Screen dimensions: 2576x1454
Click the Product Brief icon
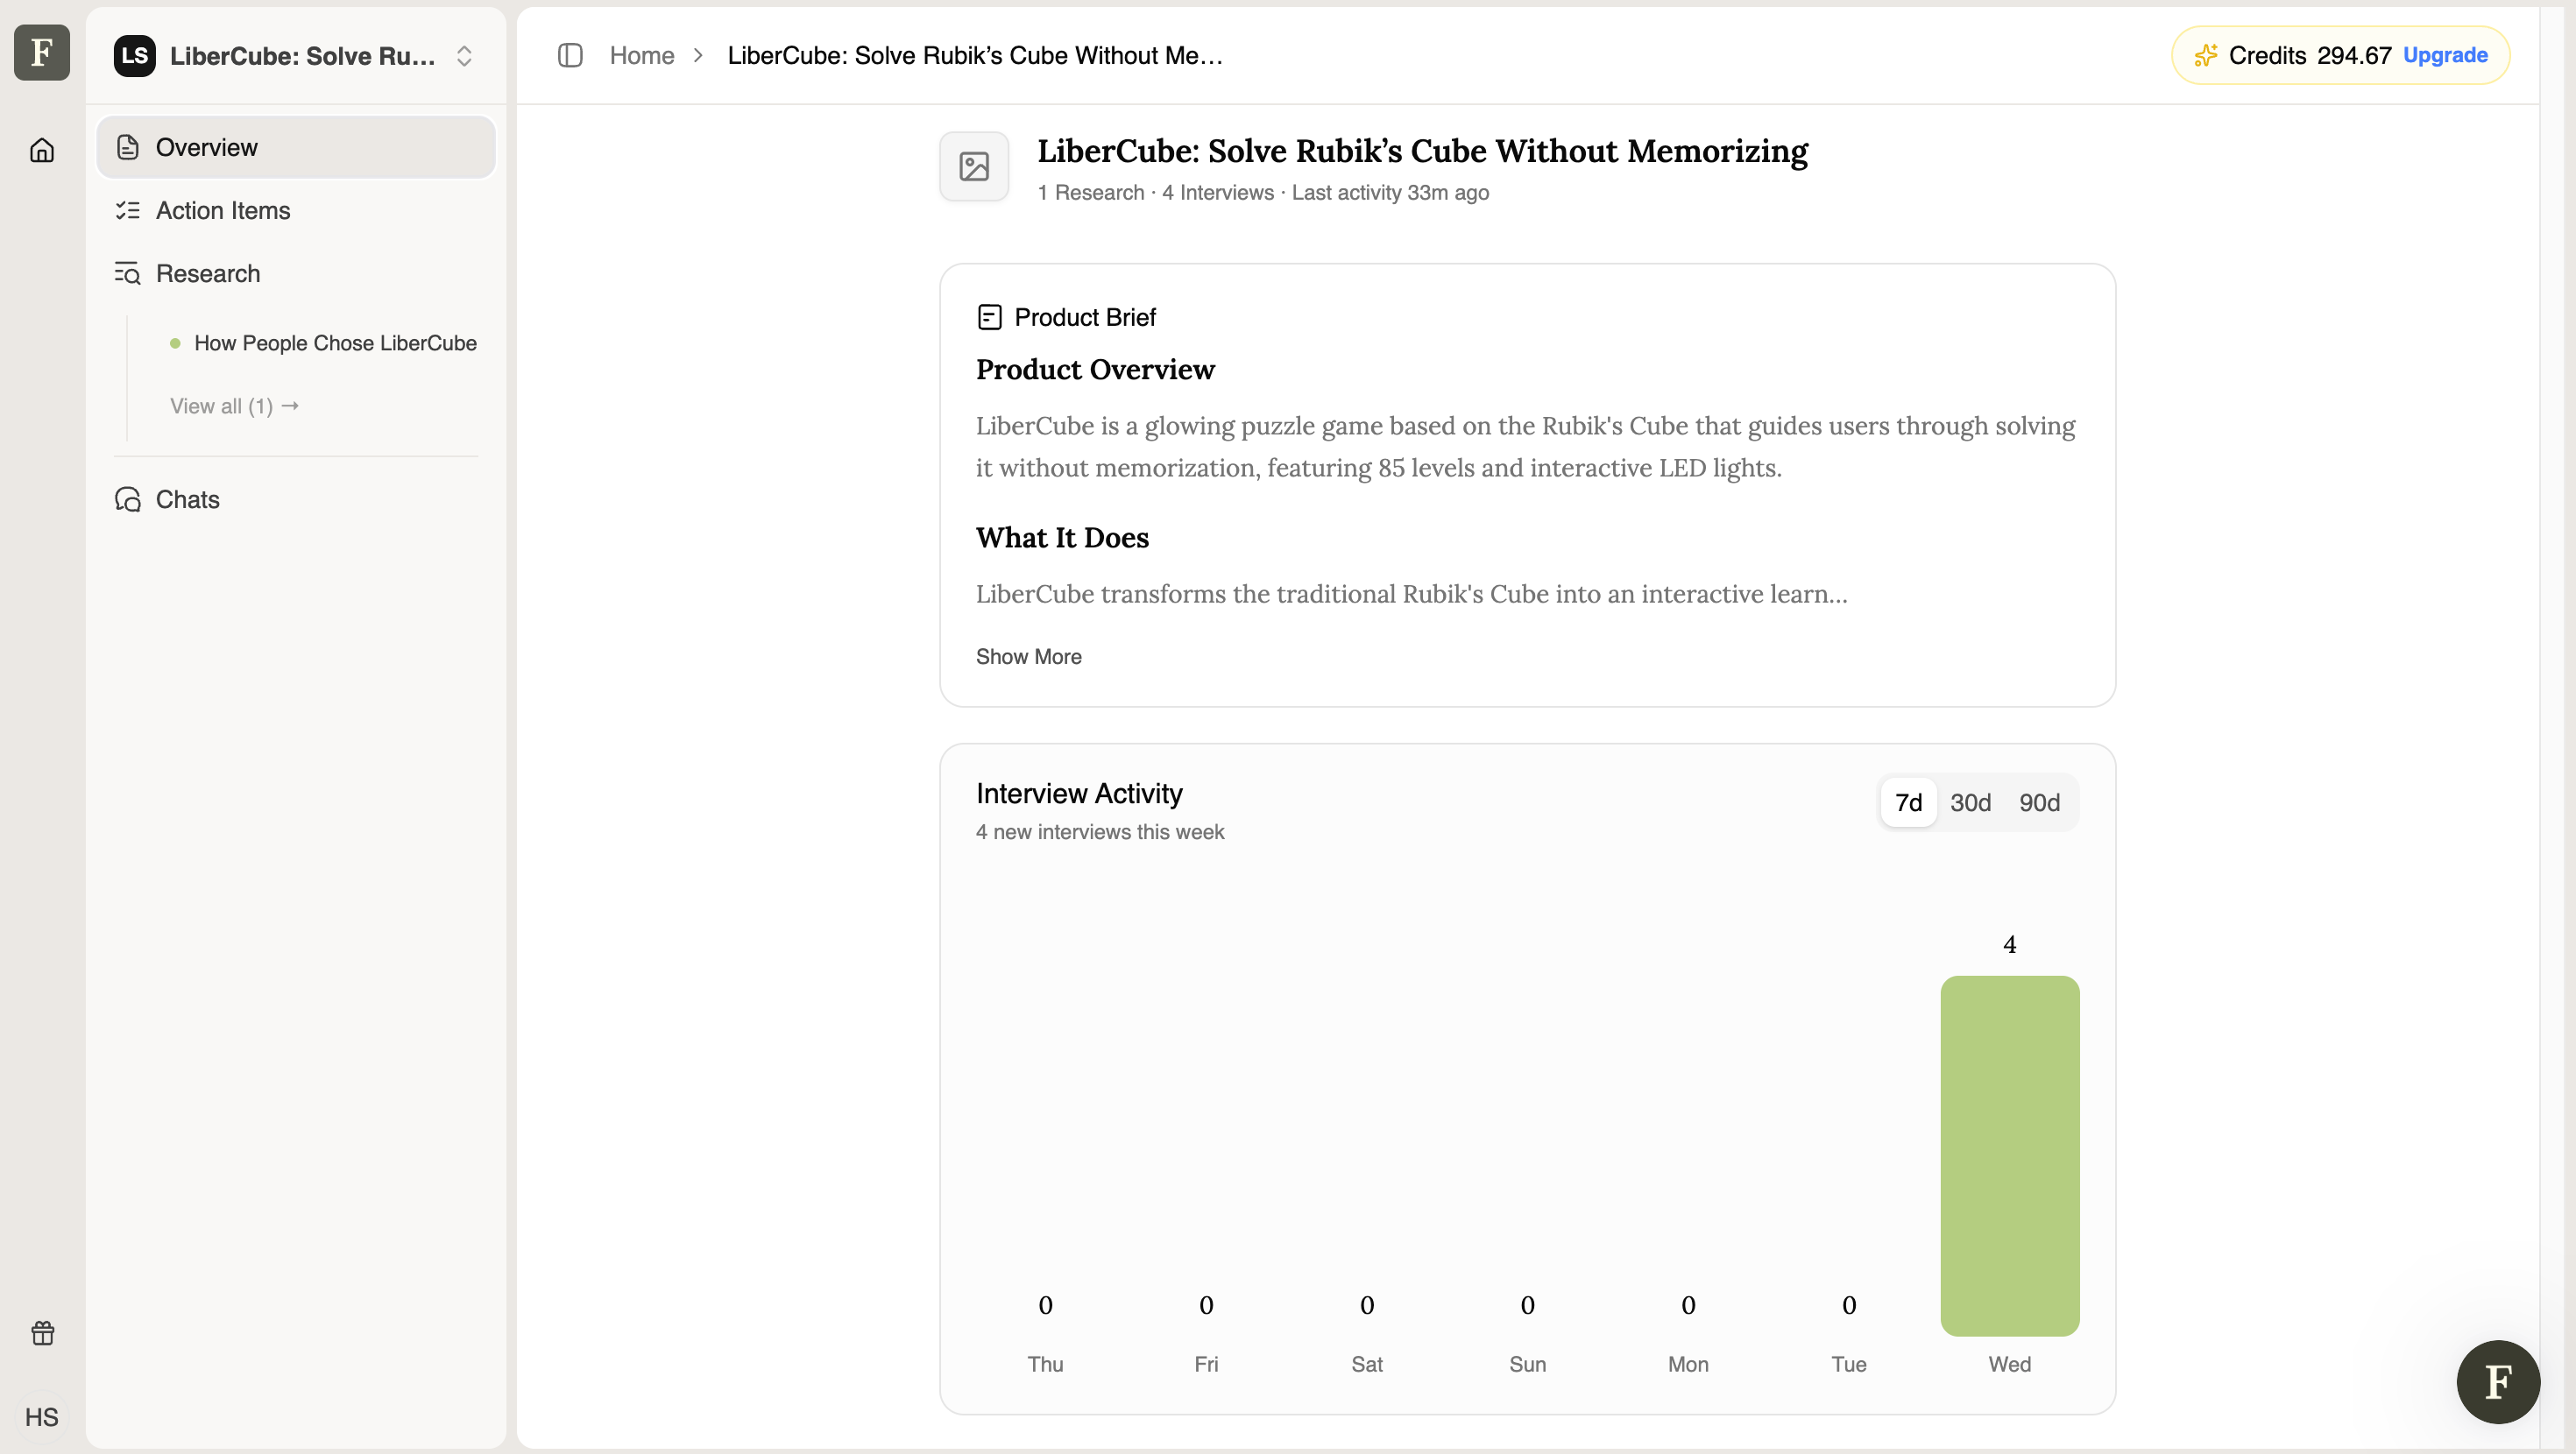point(989,317)
